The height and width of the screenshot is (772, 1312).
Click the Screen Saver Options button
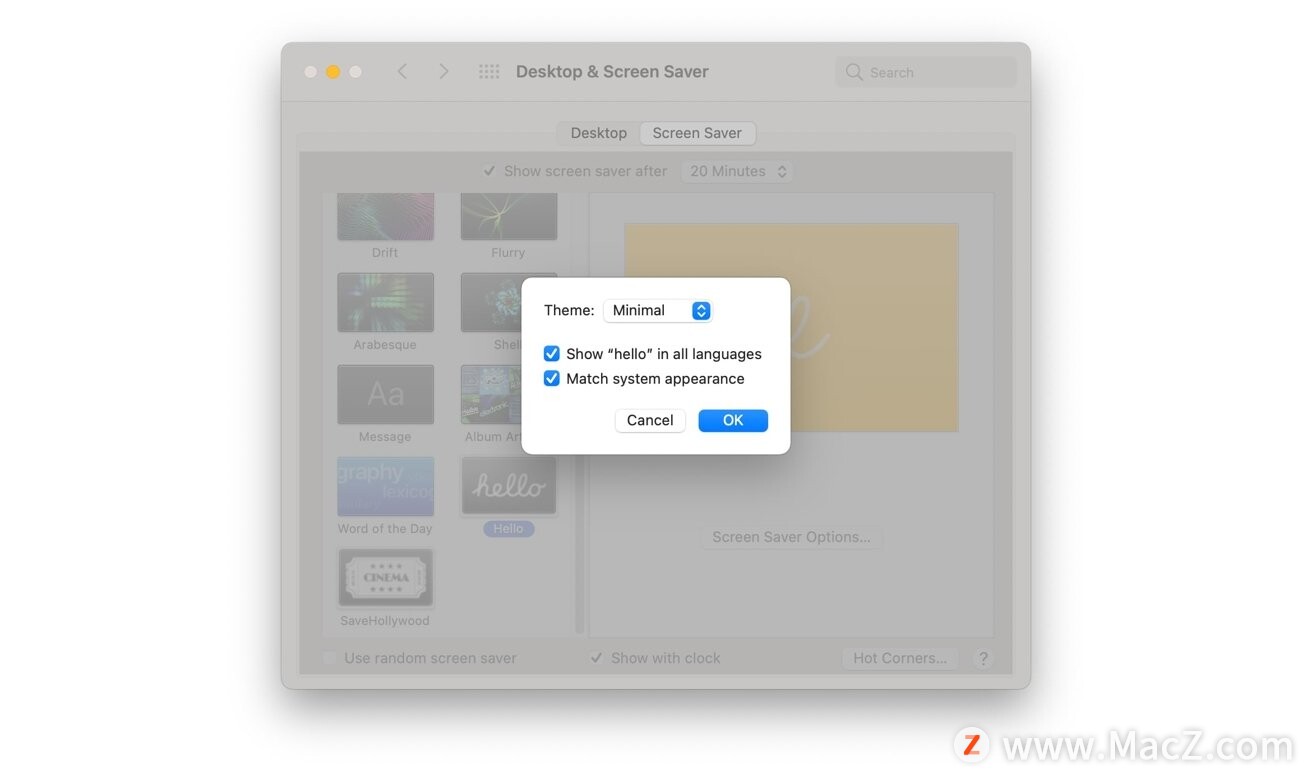click(x=791, y=537)
